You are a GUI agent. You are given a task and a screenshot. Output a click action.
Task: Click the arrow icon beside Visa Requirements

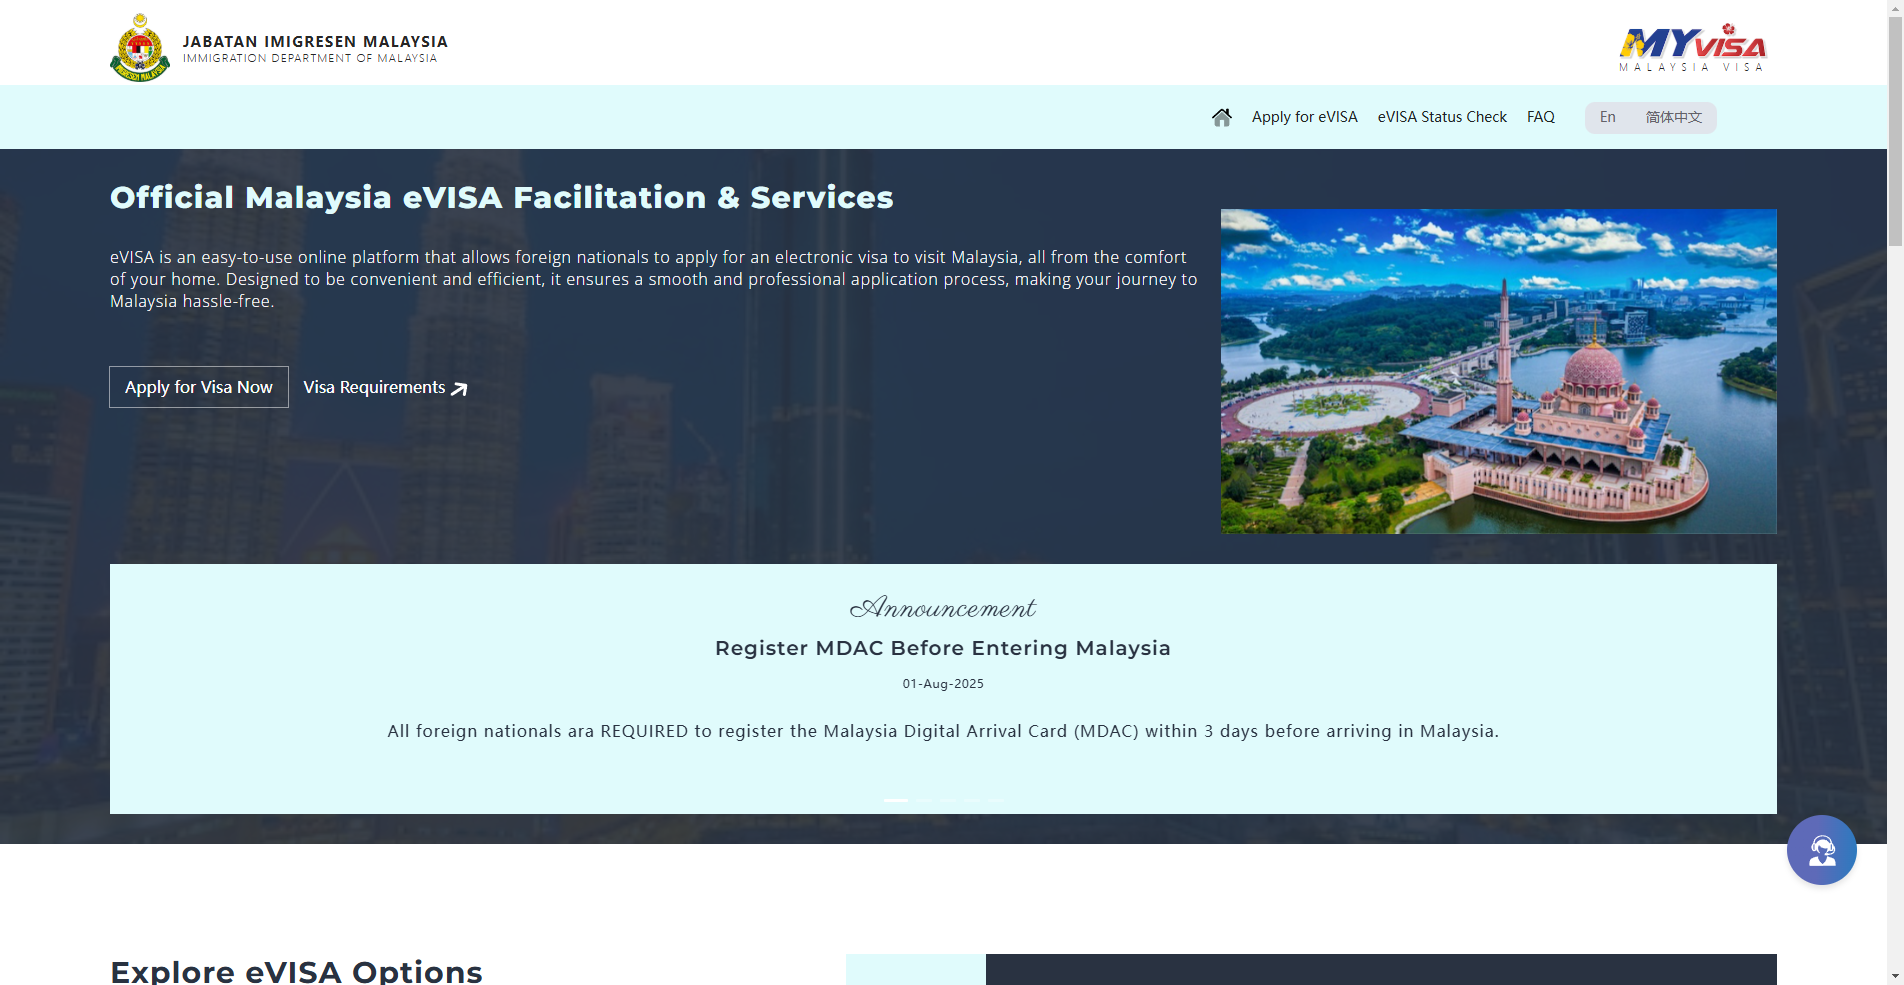point(459,388)
